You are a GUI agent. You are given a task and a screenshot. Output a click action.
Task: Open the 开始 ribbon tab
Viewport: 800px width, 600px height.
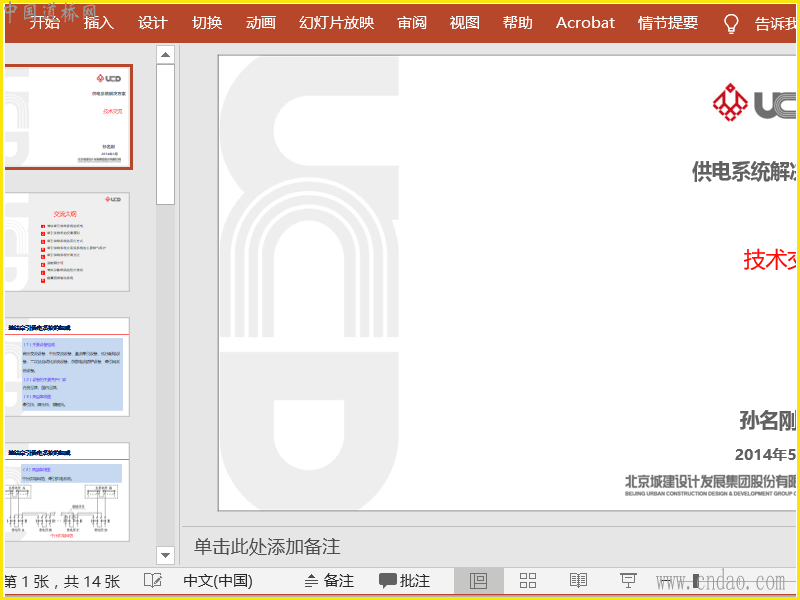[x=44, y=23]
